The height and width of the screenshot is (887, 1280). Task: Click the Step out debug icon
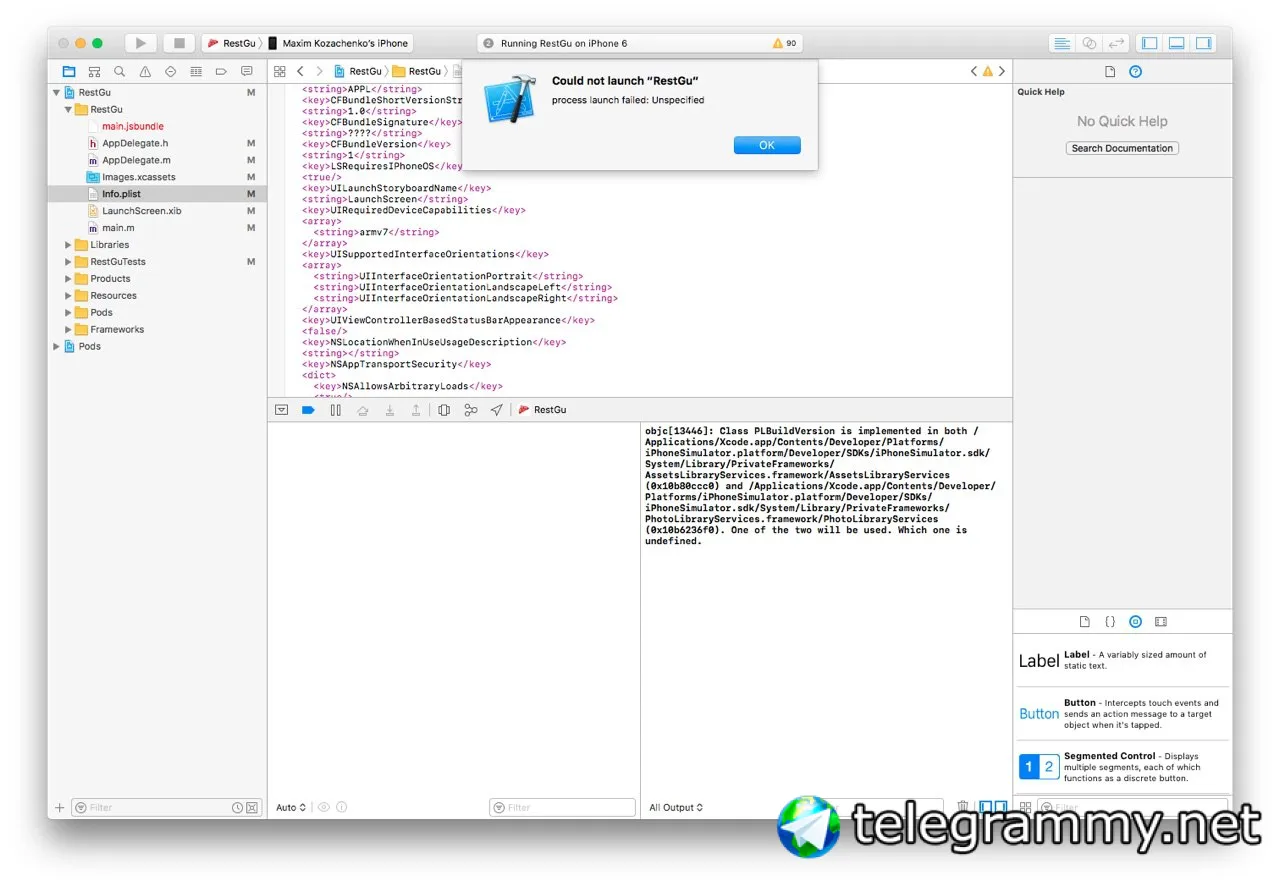416,410
